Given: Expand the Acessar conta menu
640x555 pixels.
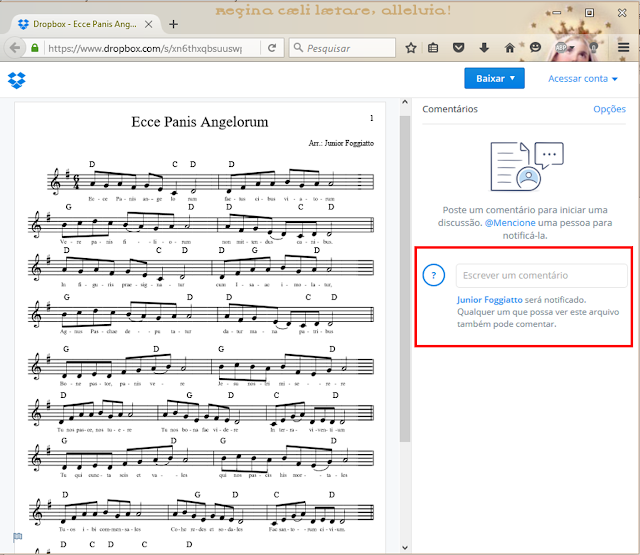Looking at the screenshot, I should click(x=582, y=79).
